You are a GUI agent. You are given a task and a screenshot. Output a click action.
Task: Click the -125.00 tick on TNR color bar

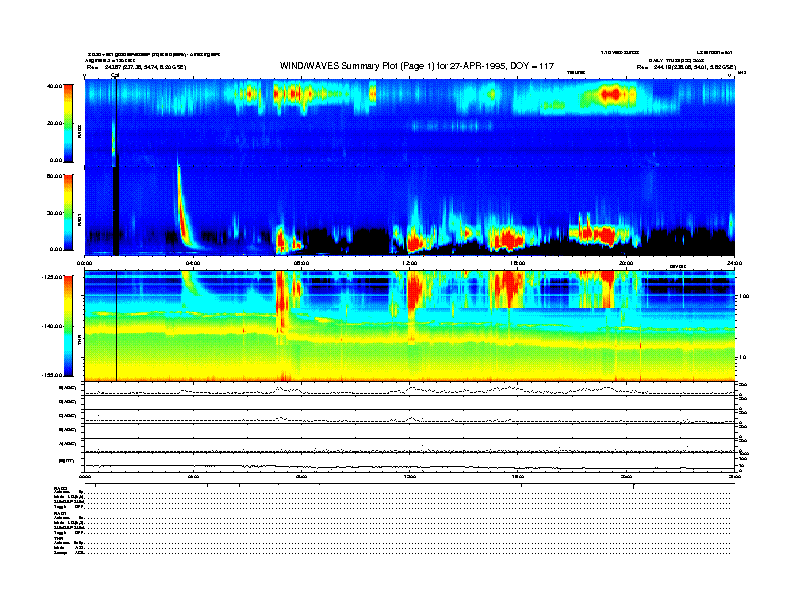[x=52, y=277]
